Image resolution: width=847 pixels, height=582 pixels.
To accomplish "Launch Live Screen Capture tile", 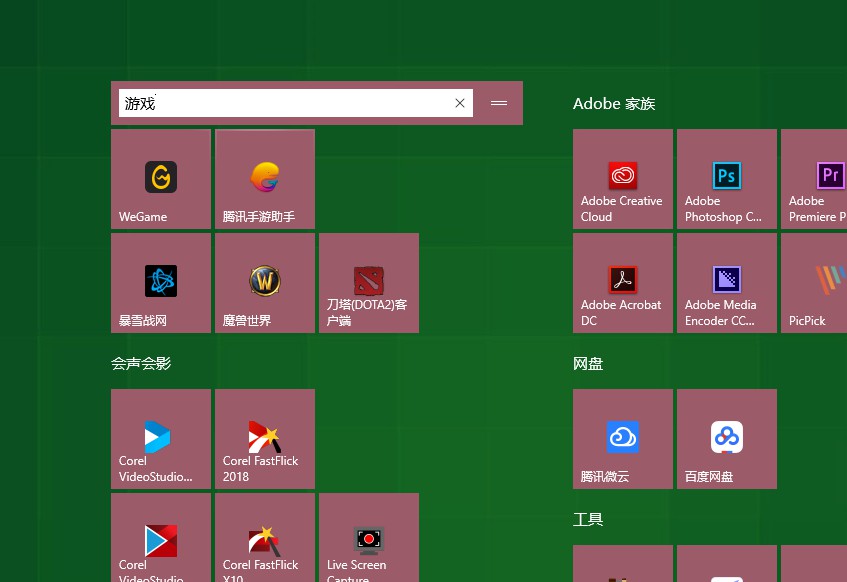I will pyautogui.click(x=369, y=538).
